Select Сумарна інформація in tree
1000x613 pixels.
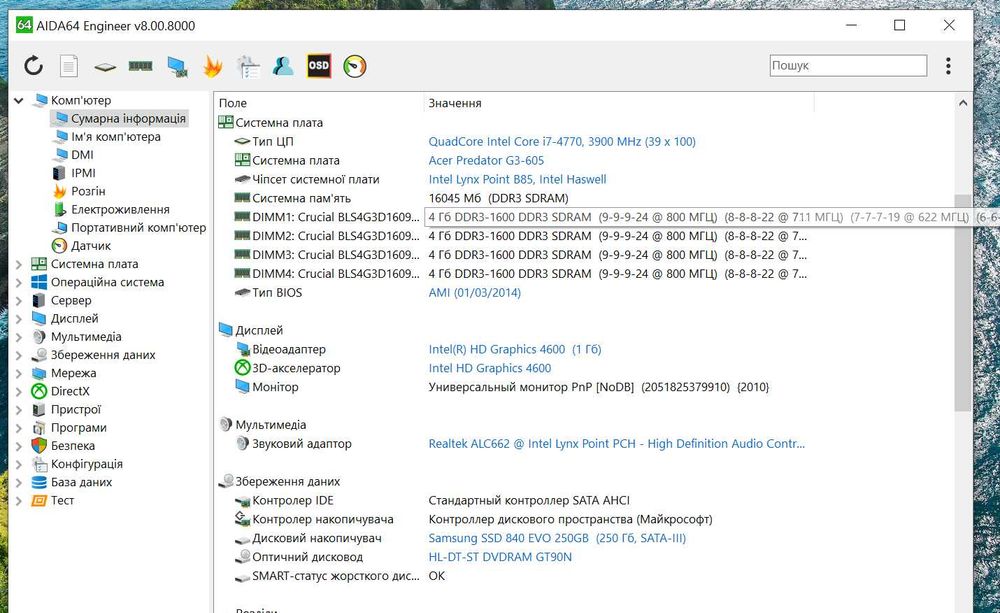tap(128, 119)
